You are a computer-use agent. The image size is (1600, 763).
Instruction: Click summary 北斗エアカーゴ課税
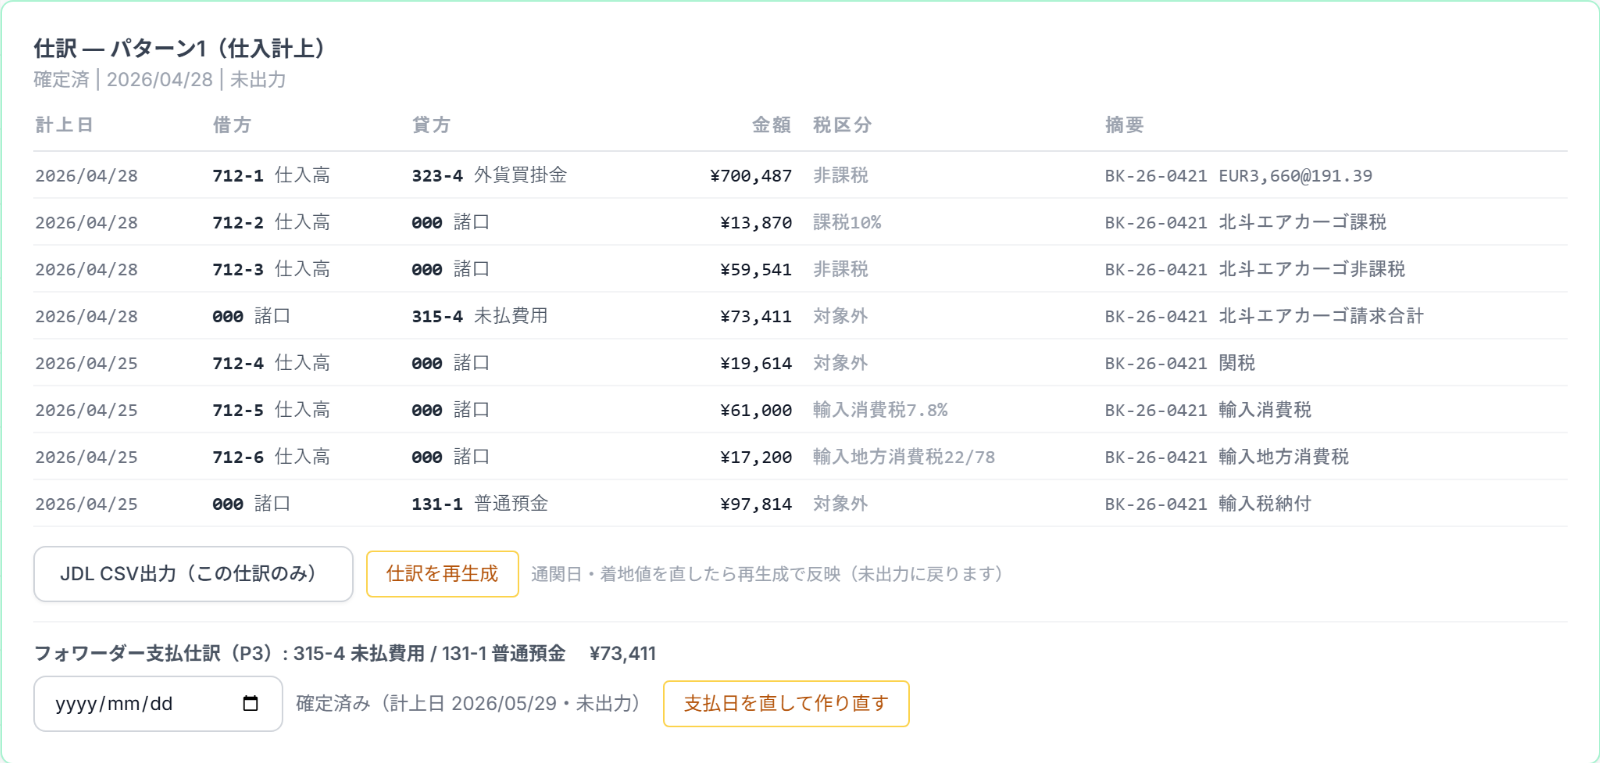[1302, 223]
